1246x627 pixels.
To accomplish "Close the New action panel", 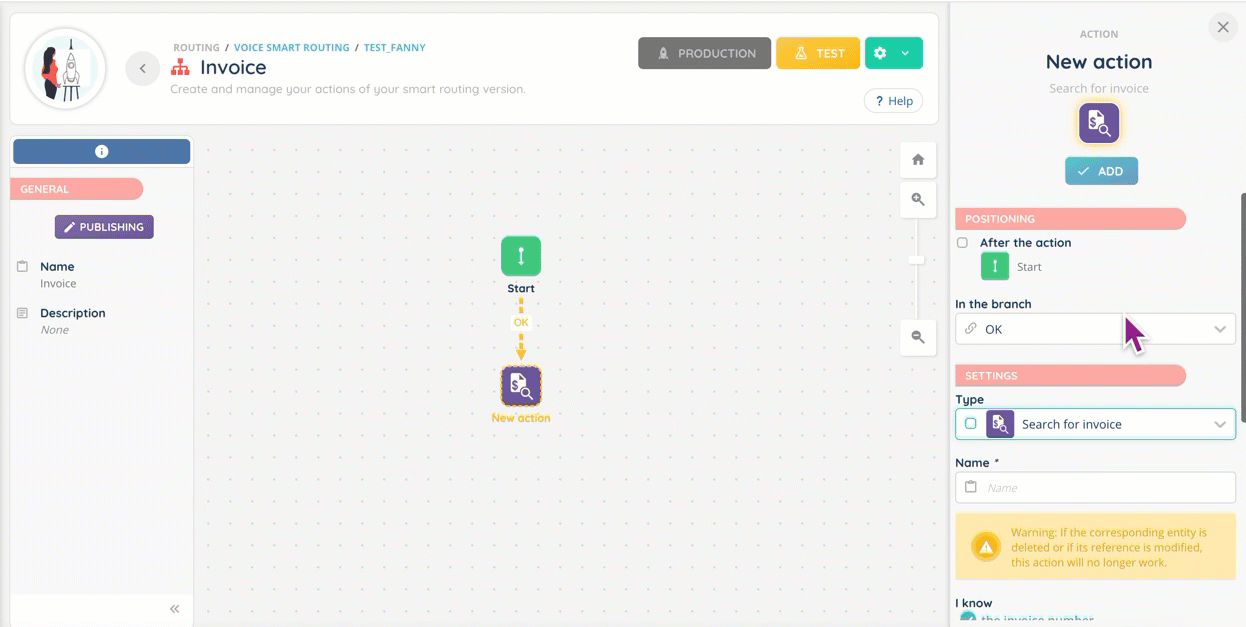I will pos(1222,28).
